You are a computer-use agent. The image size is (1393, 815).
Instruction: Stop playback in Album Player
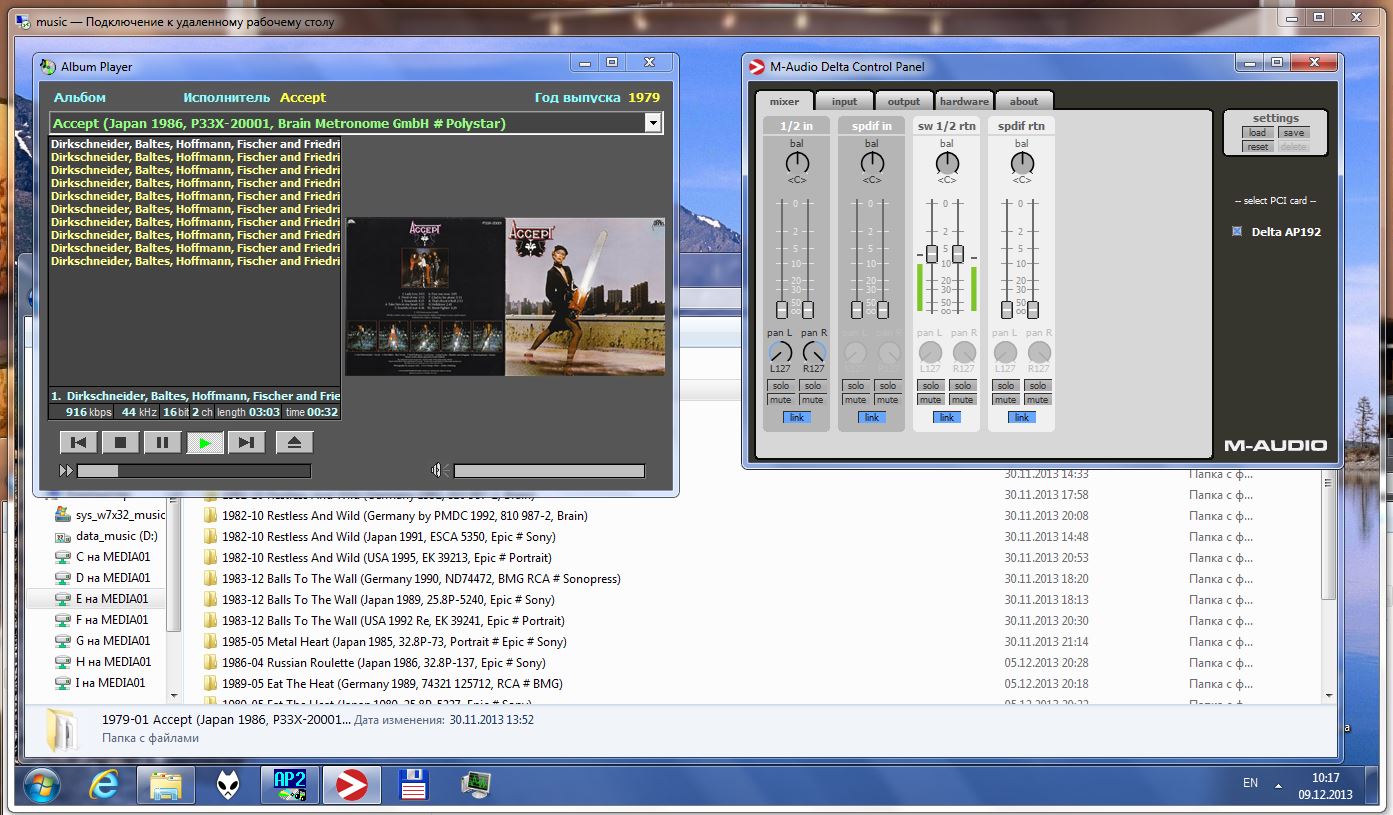[121, 442]
